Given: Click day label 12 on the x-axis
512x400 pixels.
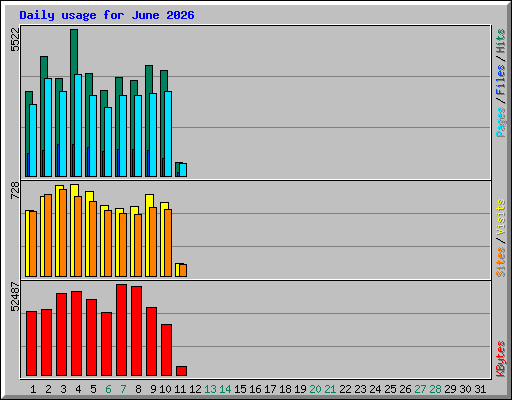Looking at the screenshot, I should (195, 389).
